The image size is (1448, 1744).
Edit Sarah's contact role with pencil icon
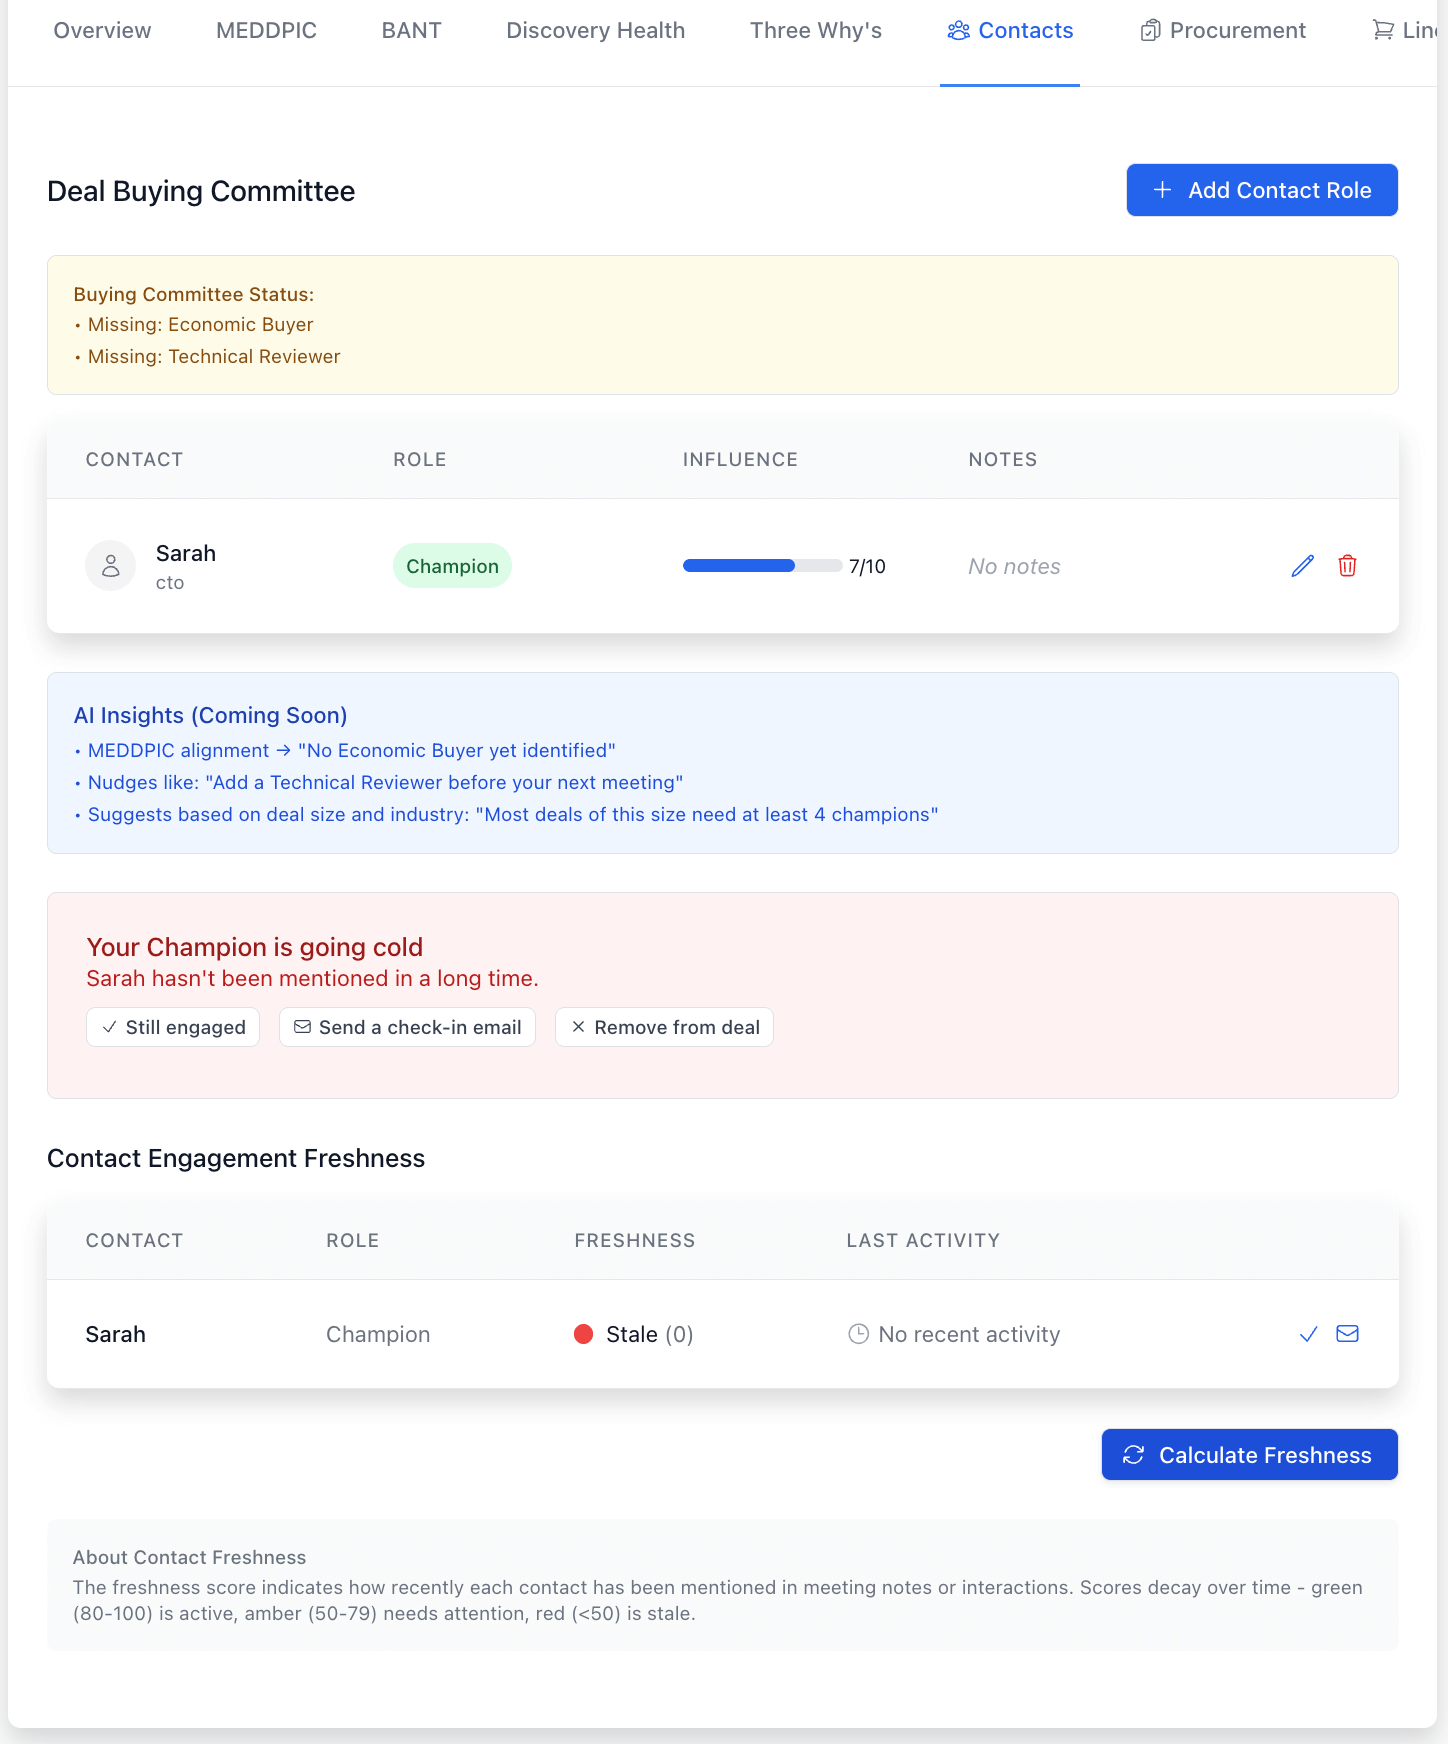(x=1302, y=566)
